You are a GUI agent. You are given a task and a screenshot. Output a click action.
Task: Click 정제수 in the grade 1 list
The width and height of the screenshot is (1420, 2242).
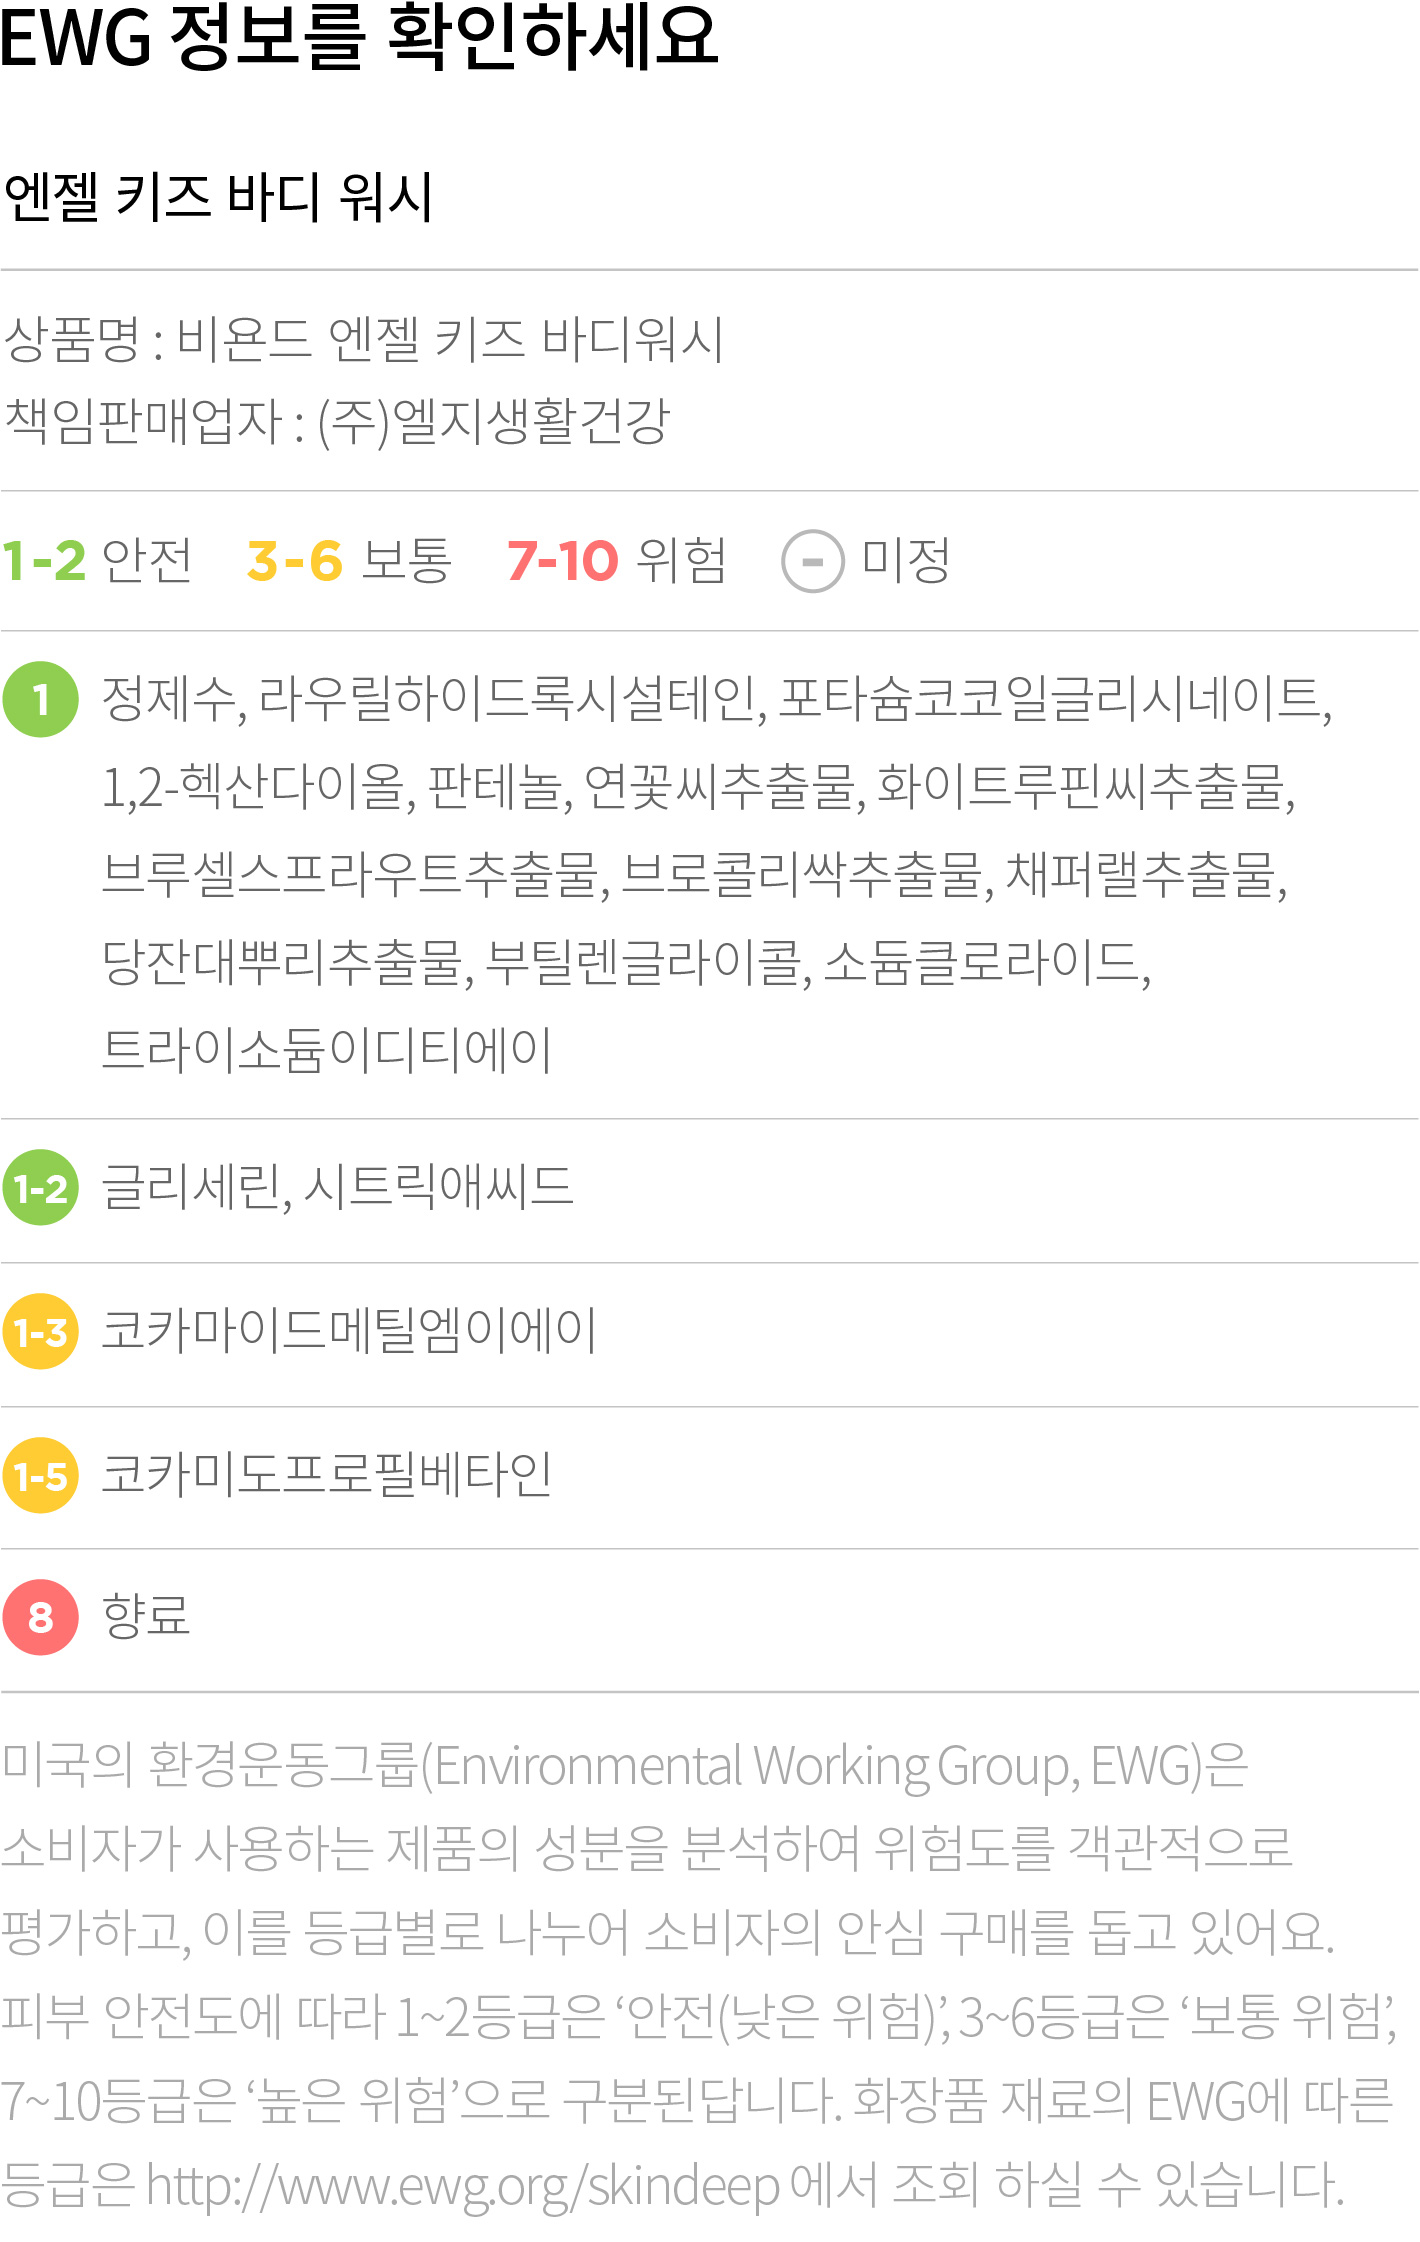point(169,698)
